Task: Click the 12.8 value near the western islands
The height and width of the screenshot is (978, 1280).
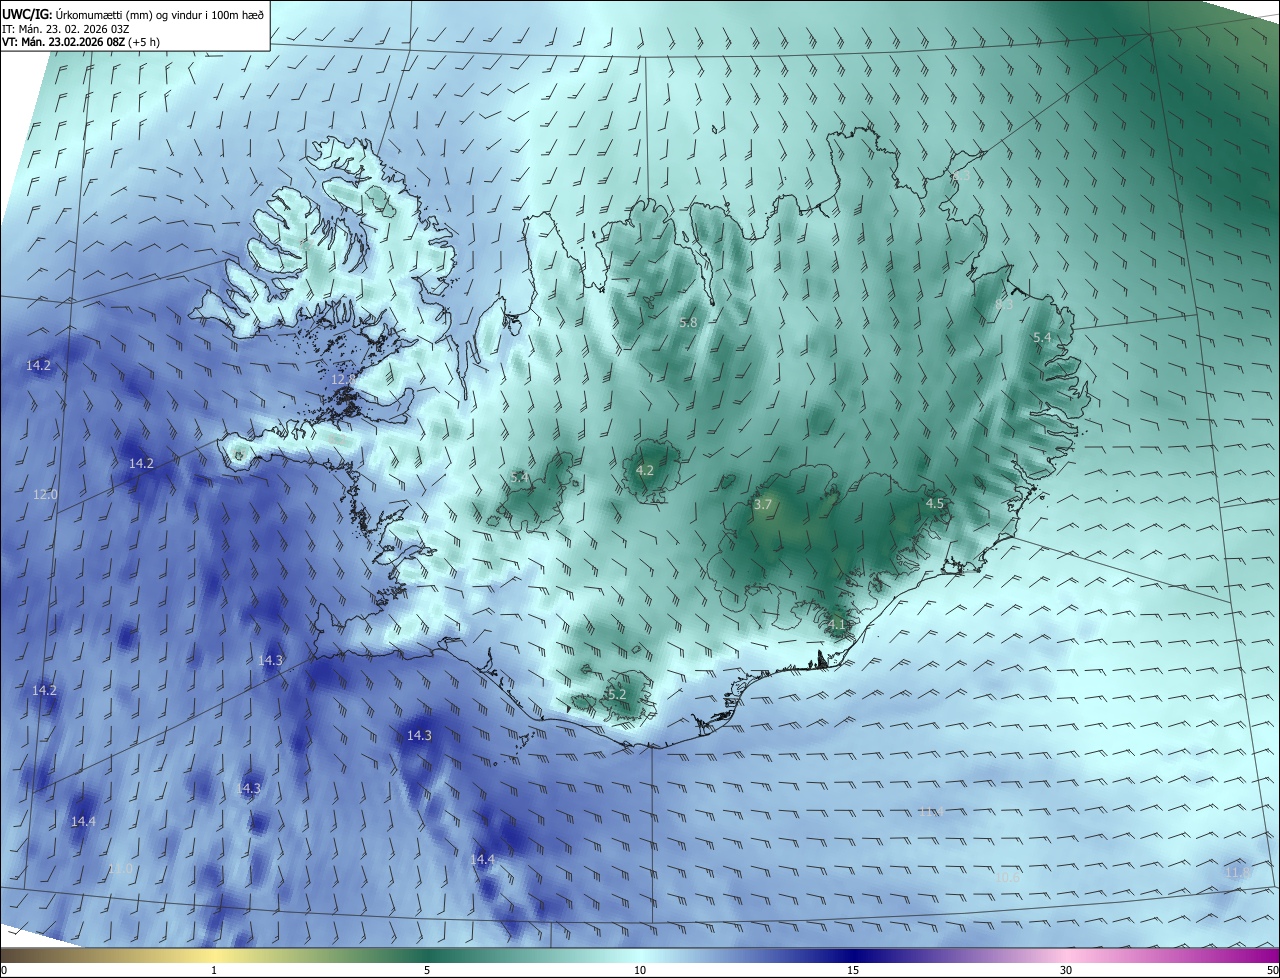Action: 343,380
